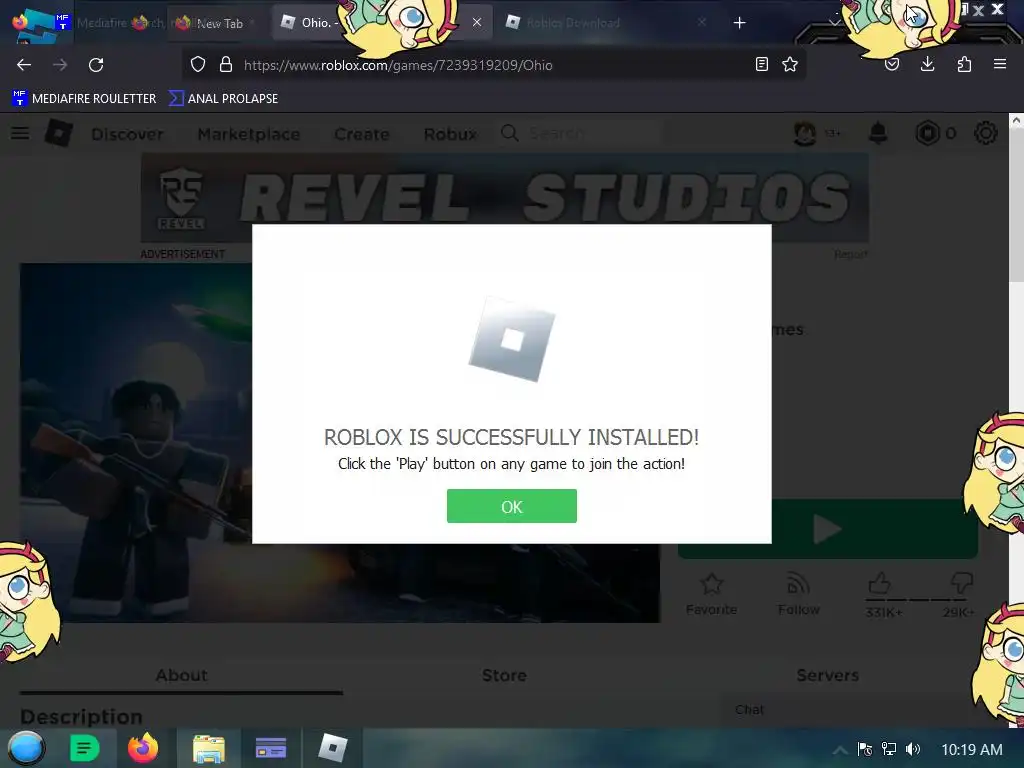Open file explorer from taskbar
This screenshot has width=1024, height=768.
pyautogui.click(x=209, y=748)
